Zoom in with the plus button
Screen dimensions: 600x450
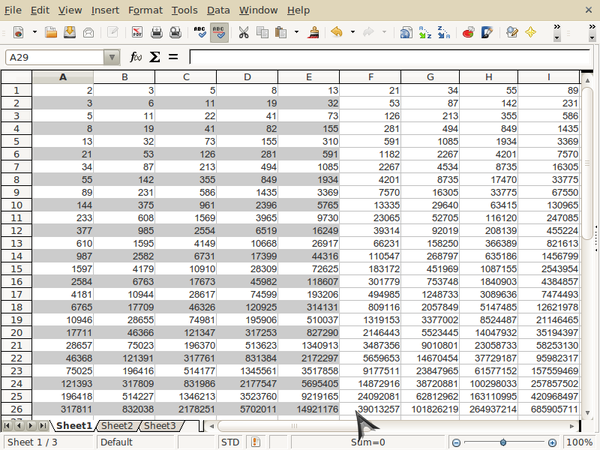pos(552,443)
